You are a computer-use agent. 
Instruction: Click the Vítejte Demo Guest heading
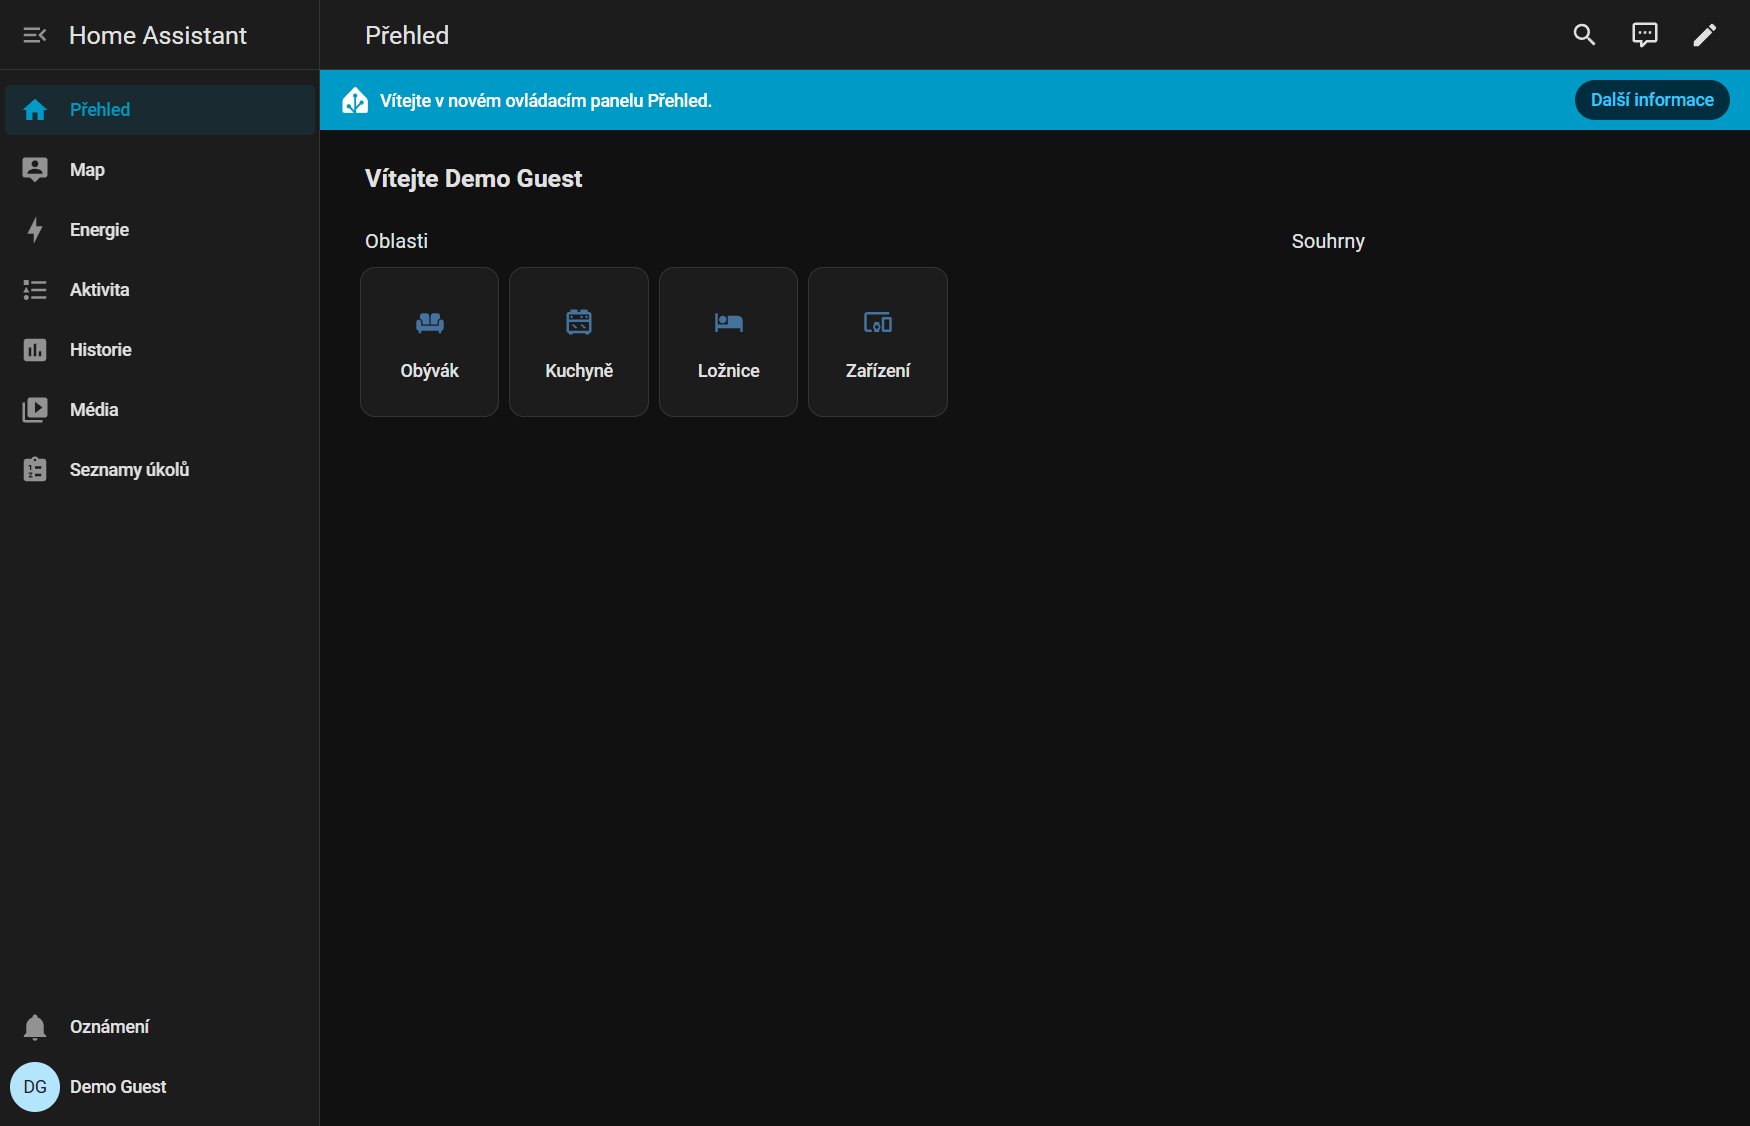click(473, 179)
